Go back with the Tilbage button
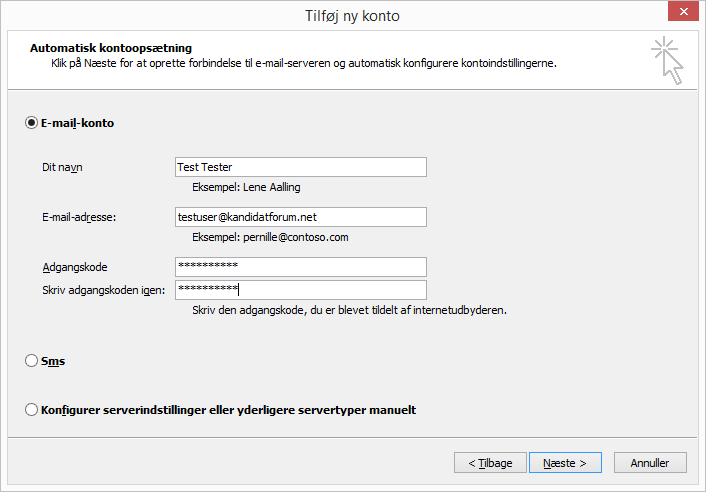The height and width of the screenshot is (492, 706). click(x=489, y=463)
